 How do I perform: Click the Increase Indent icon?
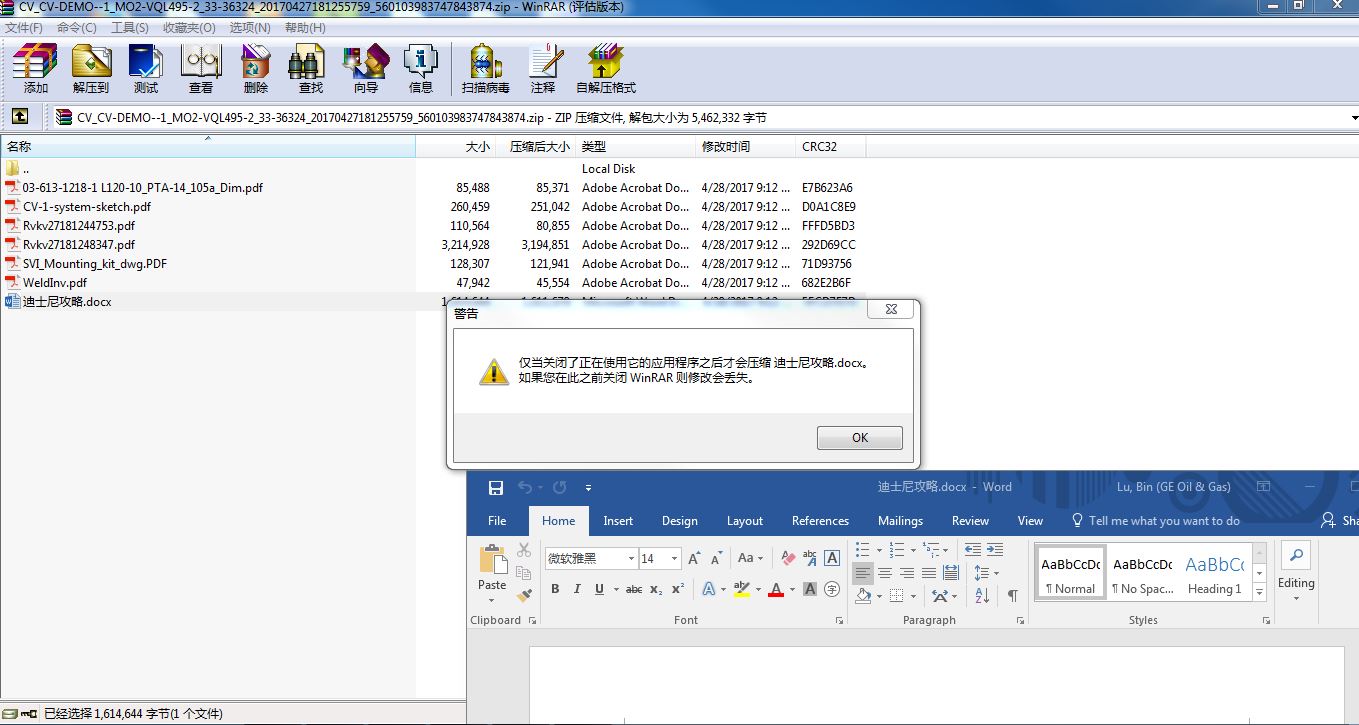pyautogui.click(x=995, y=549)
